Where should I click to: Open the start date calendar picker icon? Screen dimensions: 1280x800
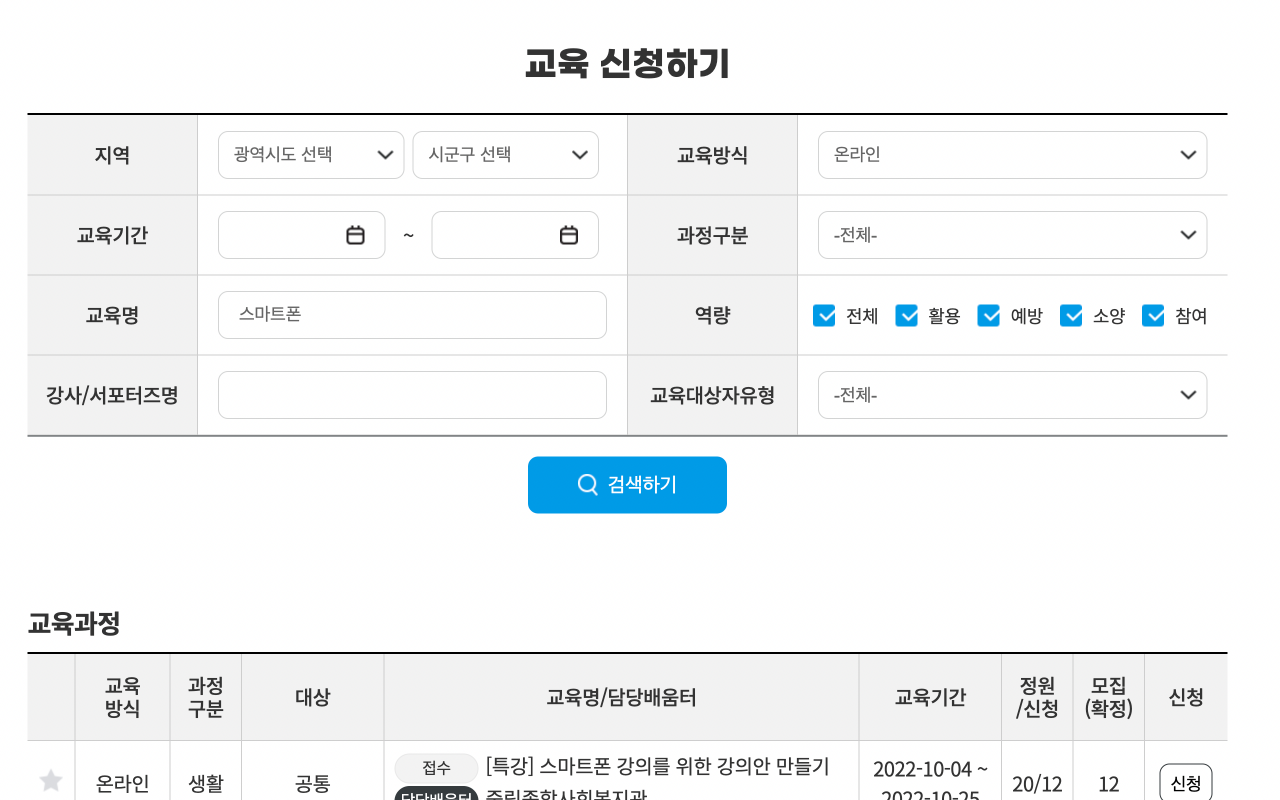[355, 235]
